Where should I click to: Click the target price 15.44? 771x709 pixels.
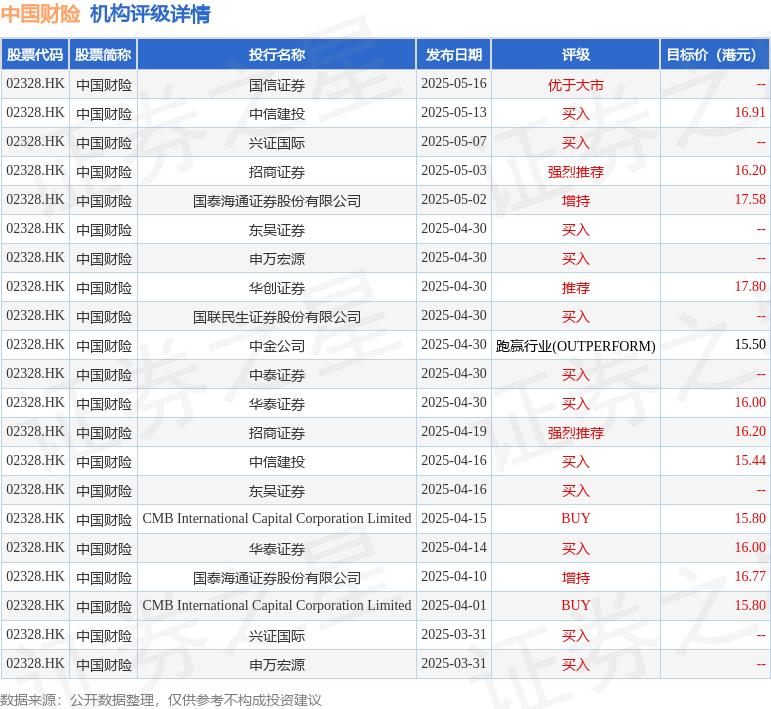(750, 461)
